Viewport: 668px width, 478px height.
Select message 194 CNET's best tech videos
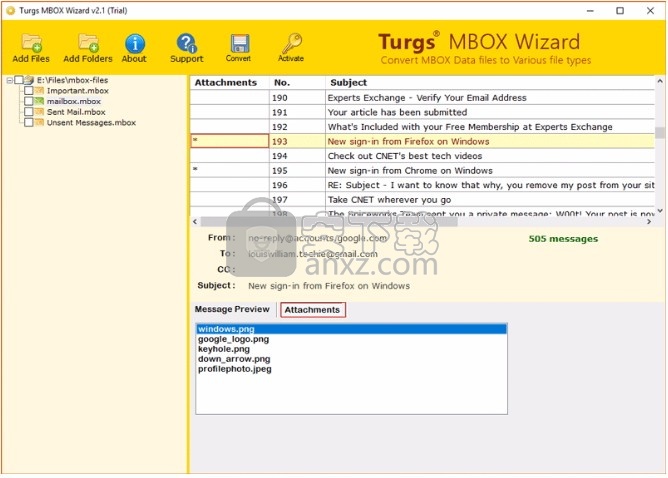tap(422, 156)
